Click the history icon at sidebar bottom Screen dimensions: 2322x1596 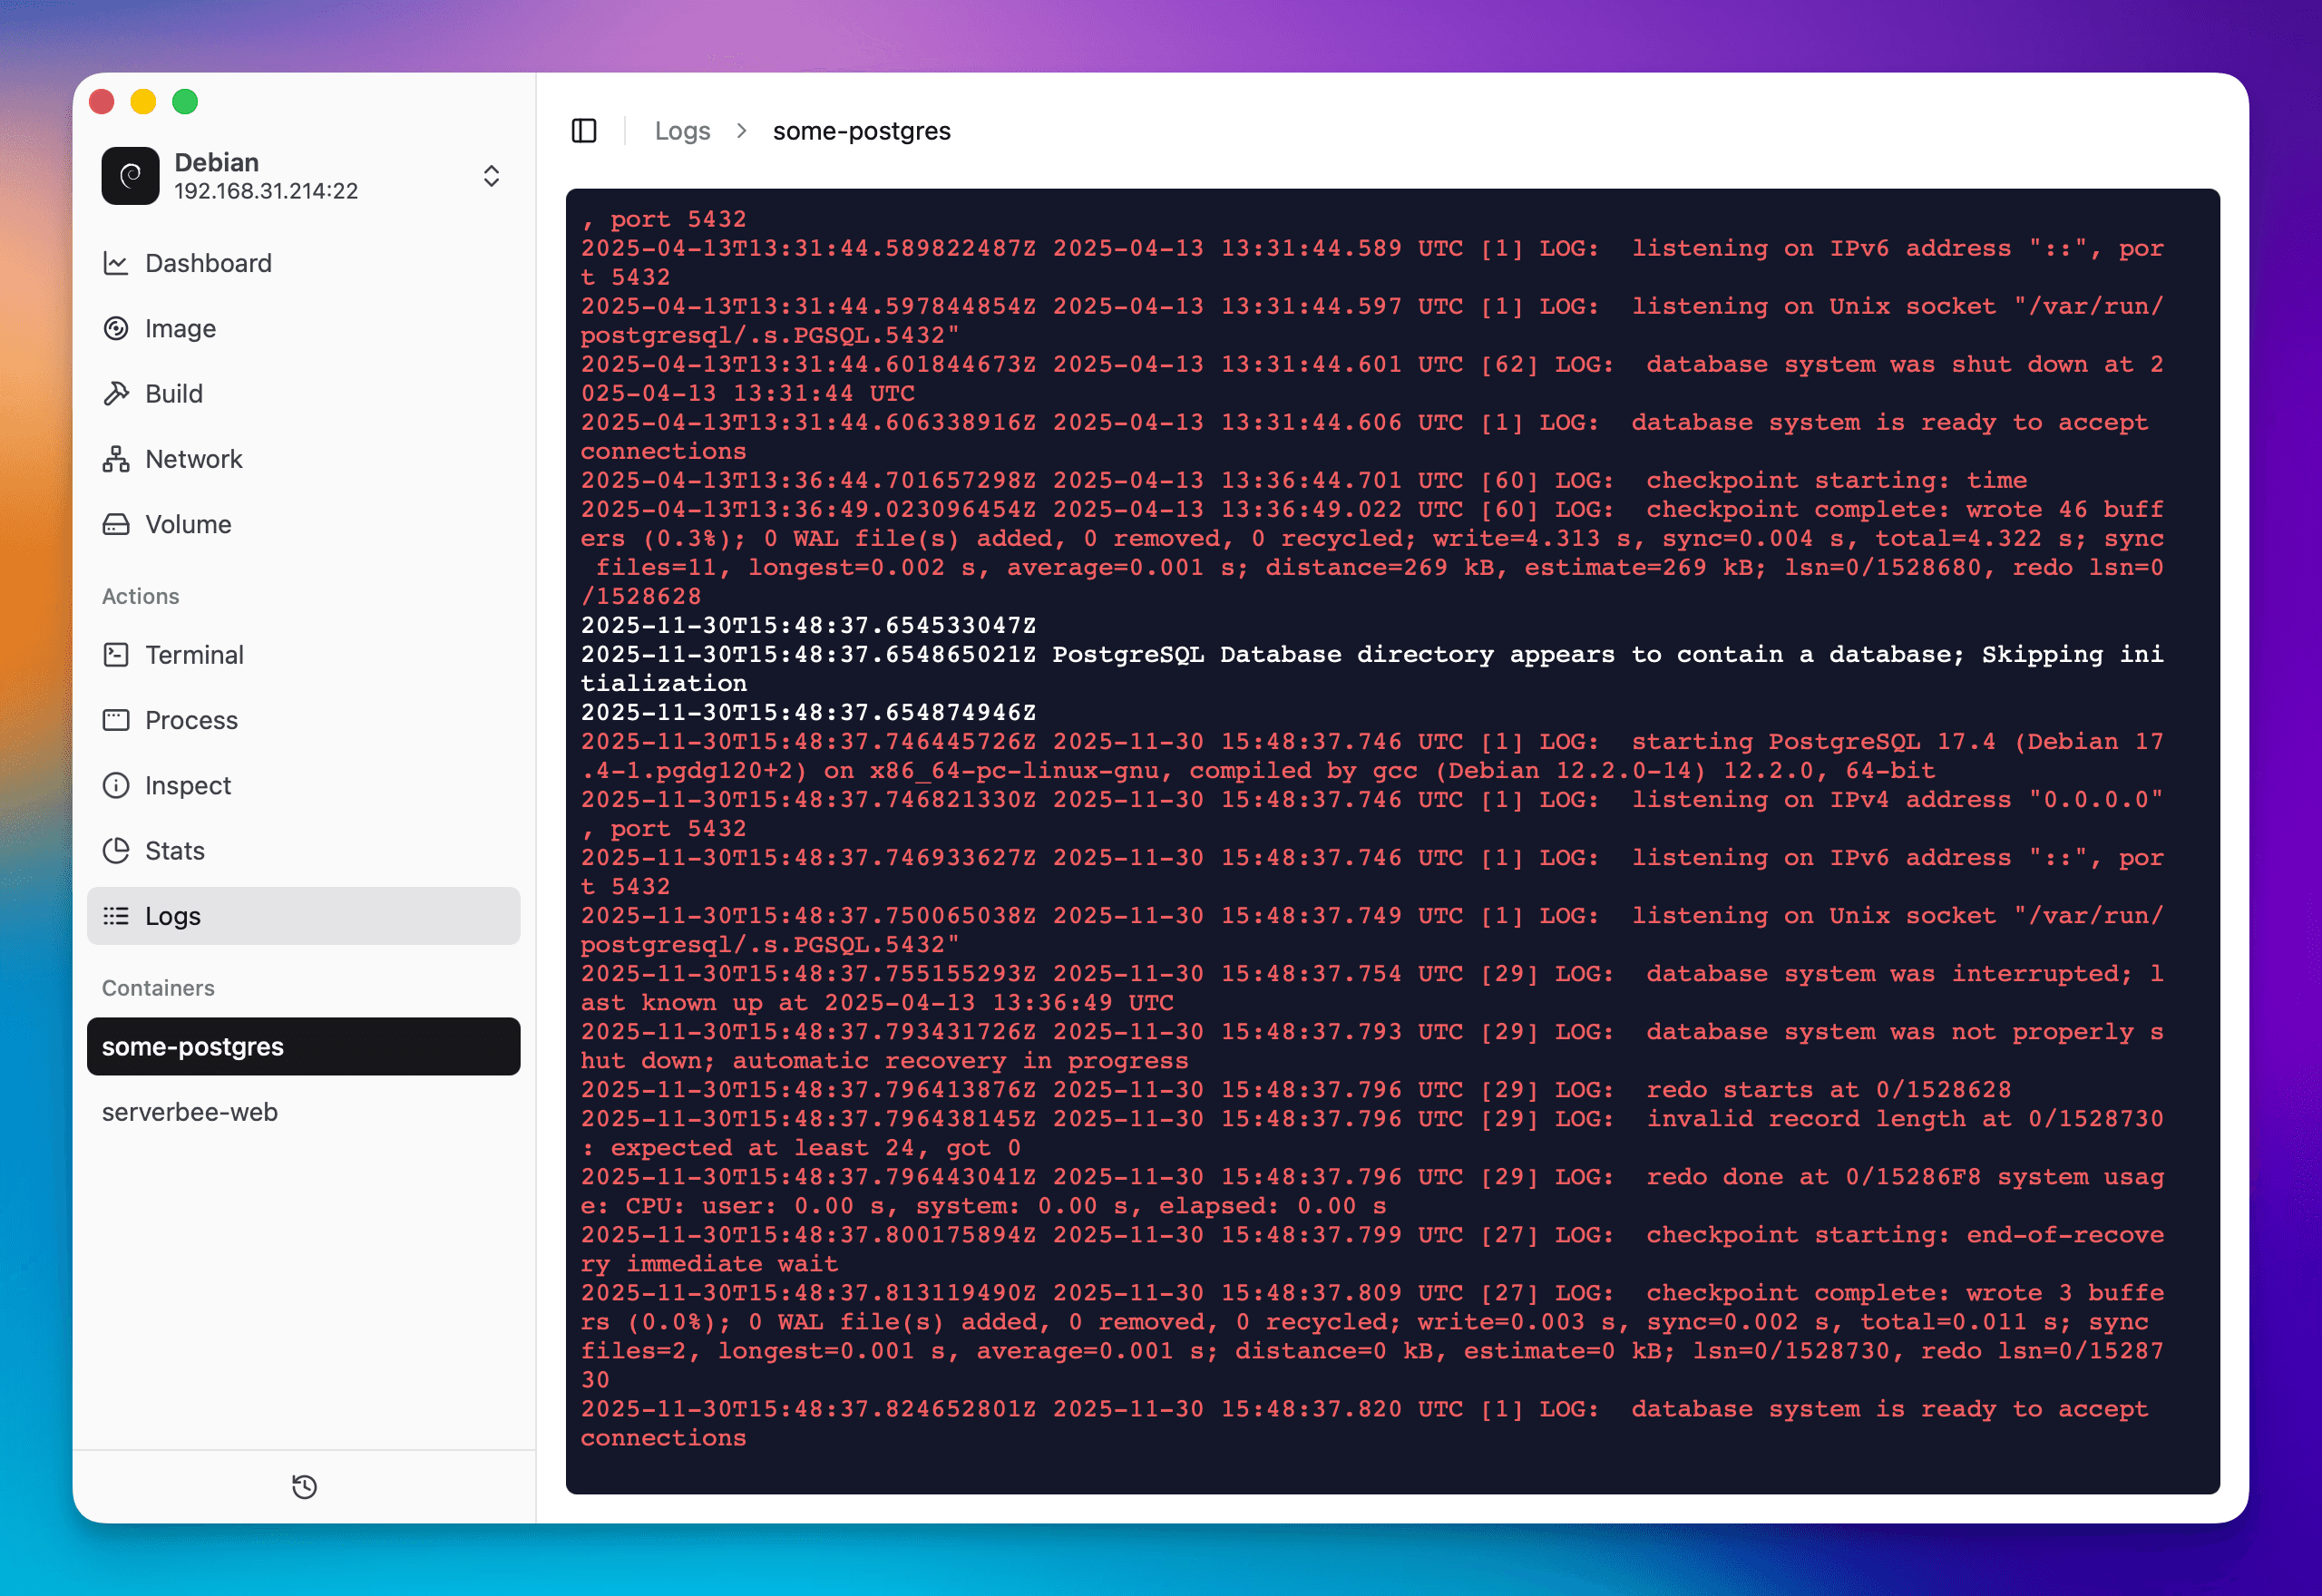tap(303, 1486)
